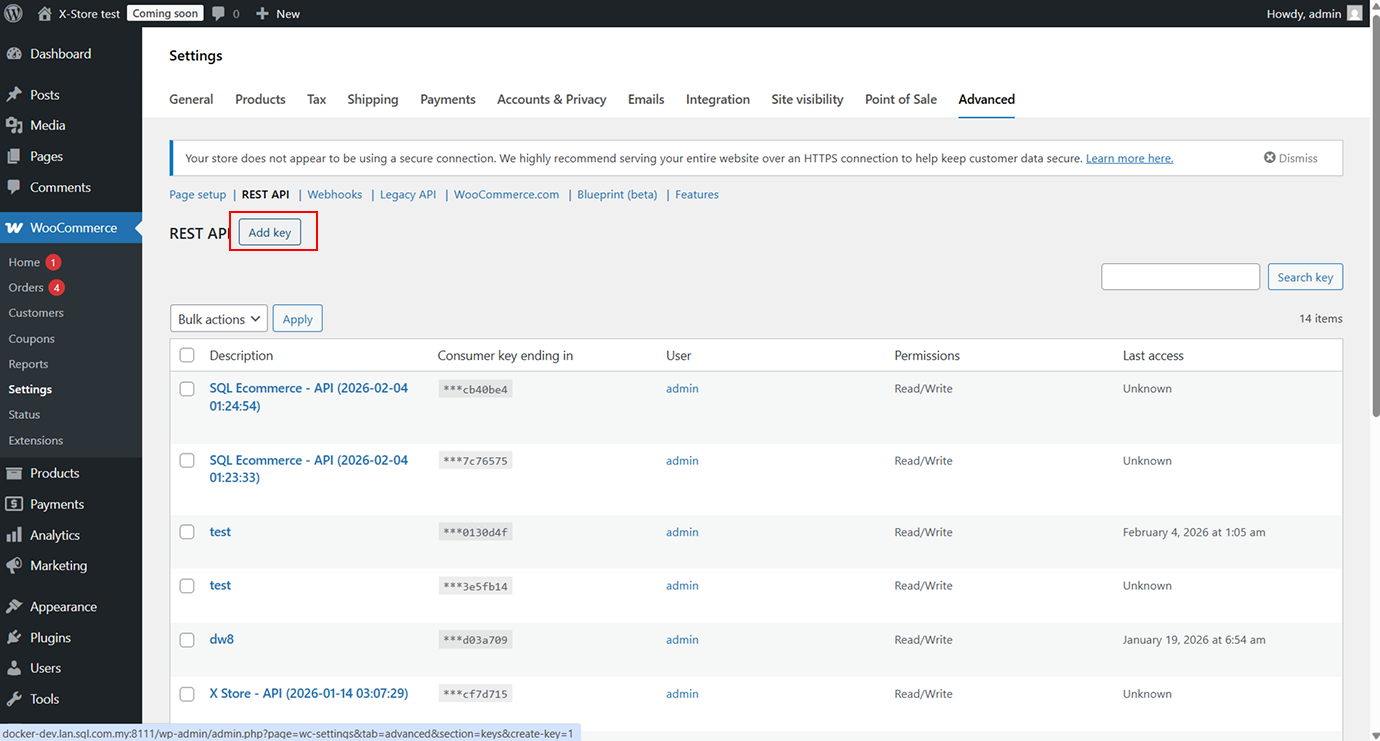The image size is (1380, 741).
Task: Dismiss the HTTPS secure connection notice
Action: pyautogui.click(x=1290, y=158)
